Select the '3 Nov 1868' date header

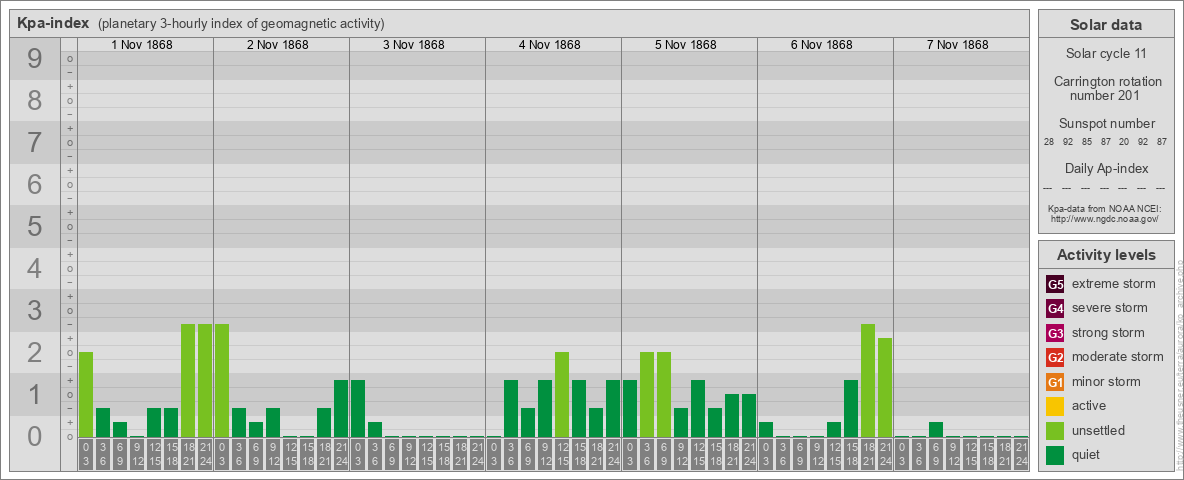(414, 45)
